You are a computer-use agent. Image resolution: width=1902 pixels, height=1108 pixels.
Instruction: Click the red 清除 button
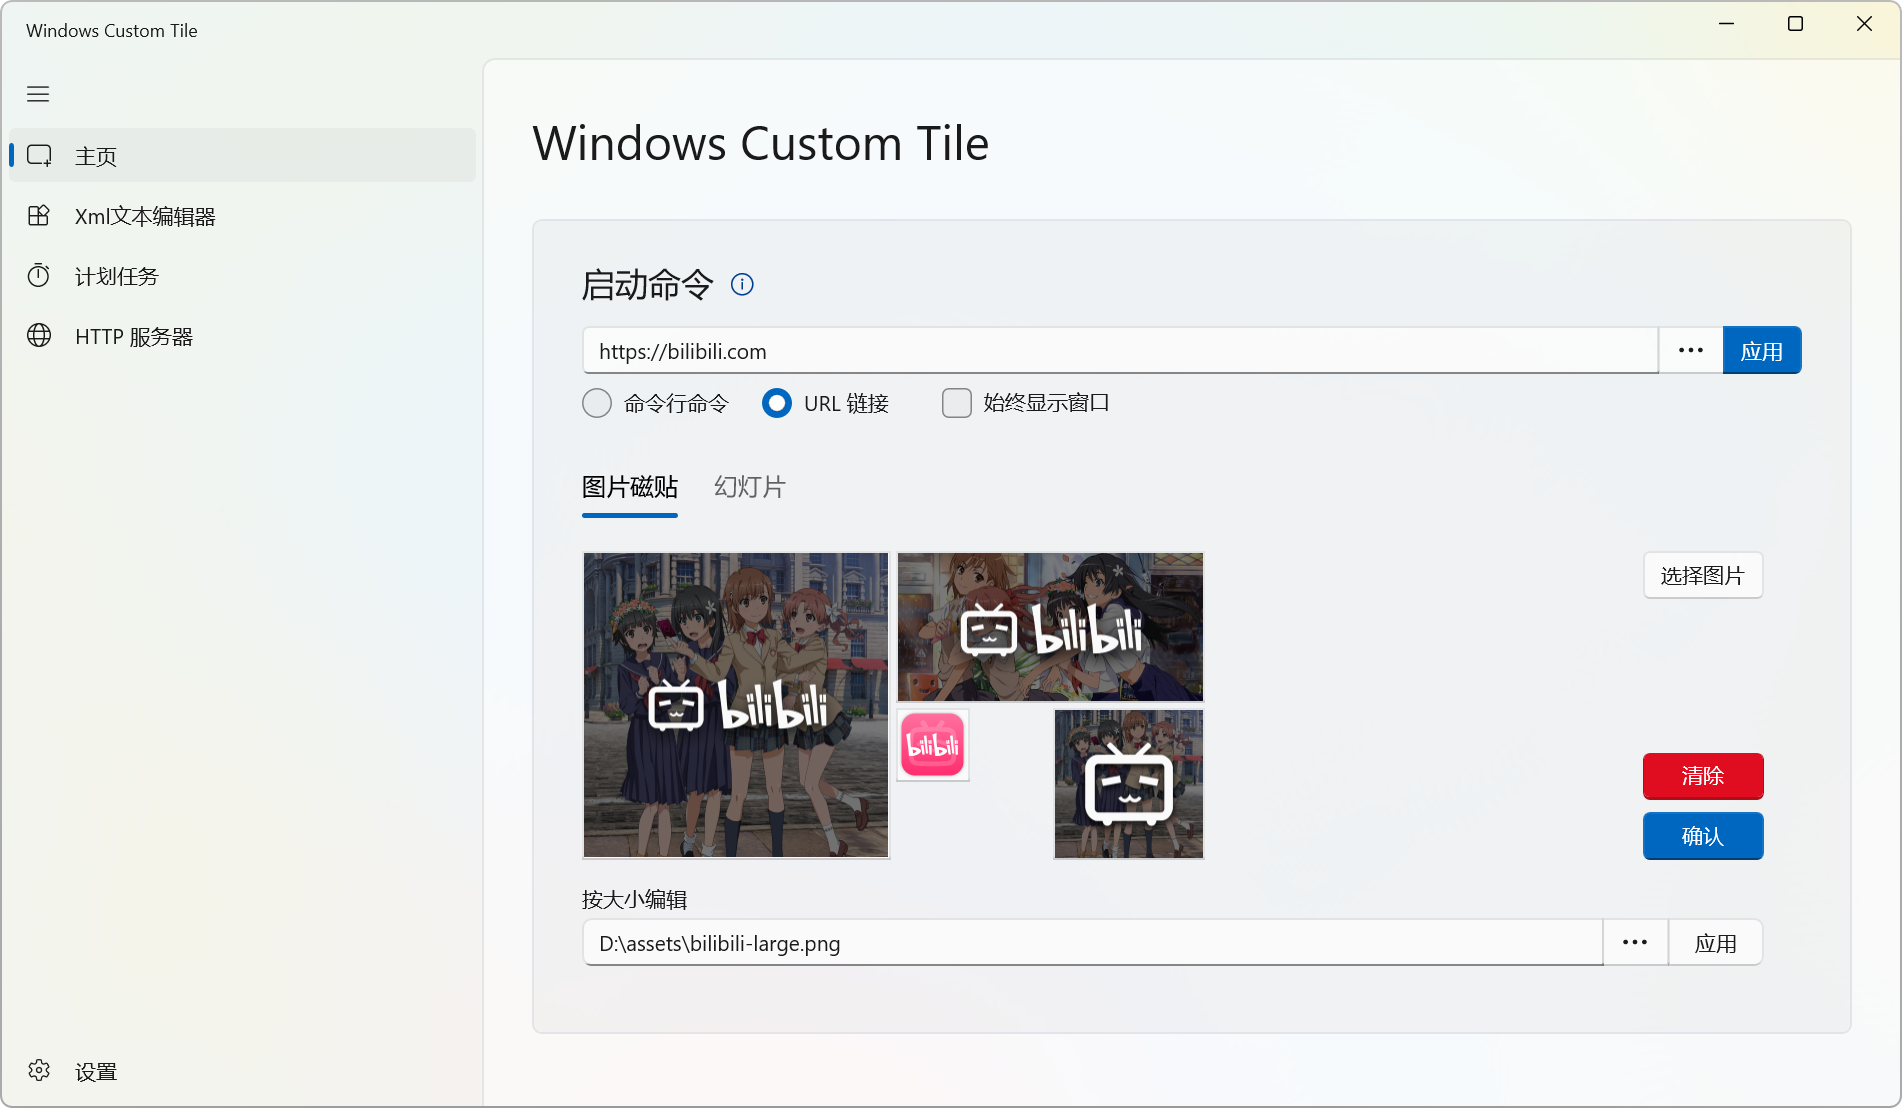pyautogui.click(x=1702, y=776)
